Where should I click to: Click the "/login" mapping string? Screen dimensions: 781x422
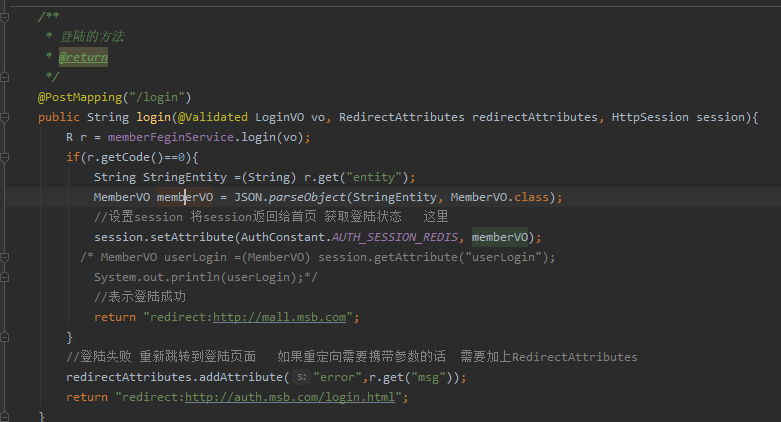click(157, 97)
